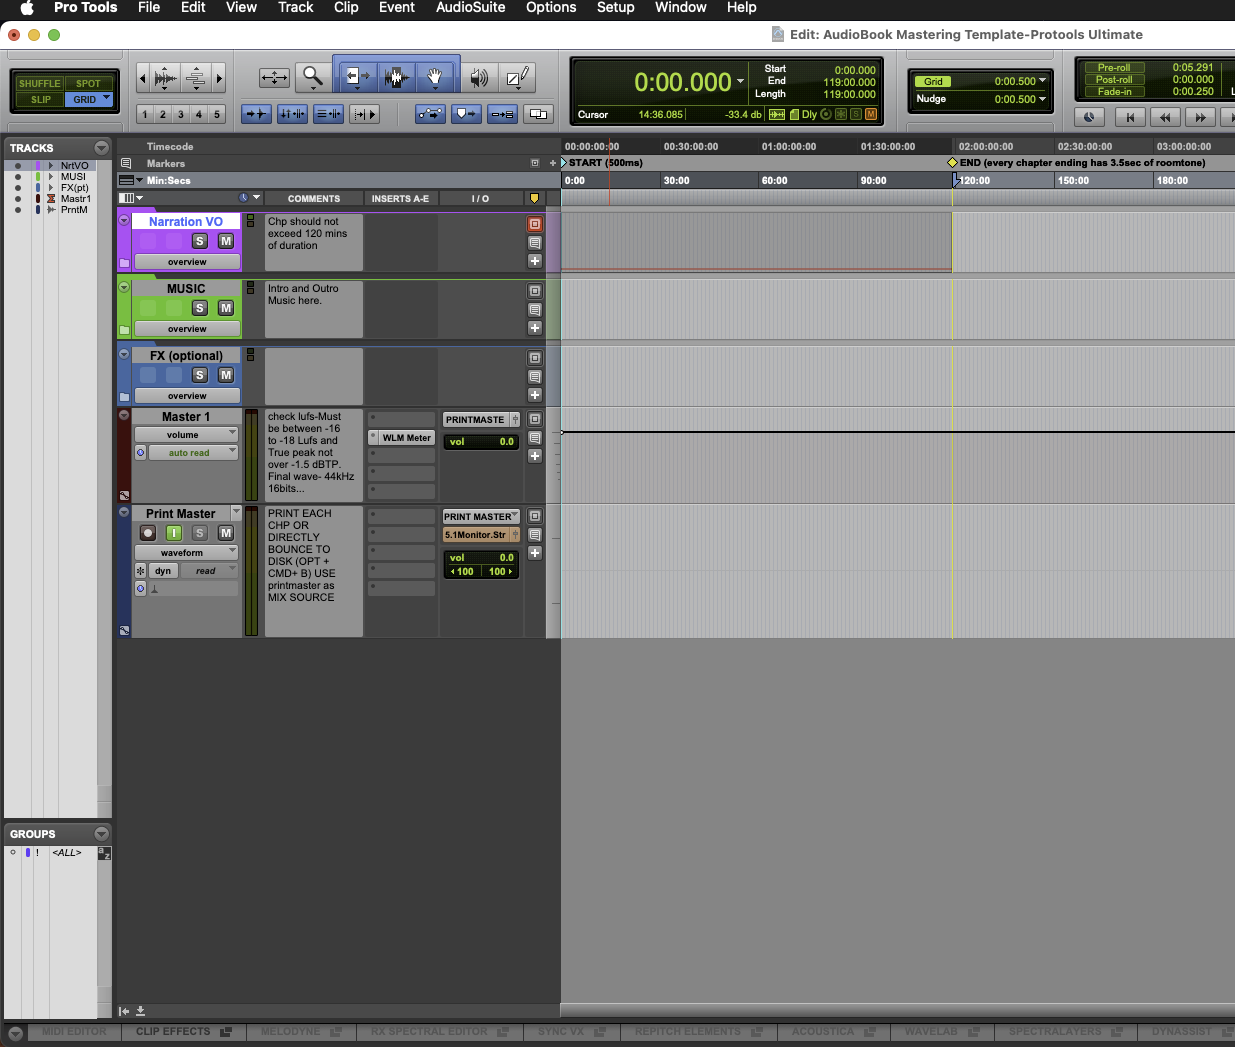Click the END marker in Markers ruler
1235x1047 pixels.
click(952, 162)
